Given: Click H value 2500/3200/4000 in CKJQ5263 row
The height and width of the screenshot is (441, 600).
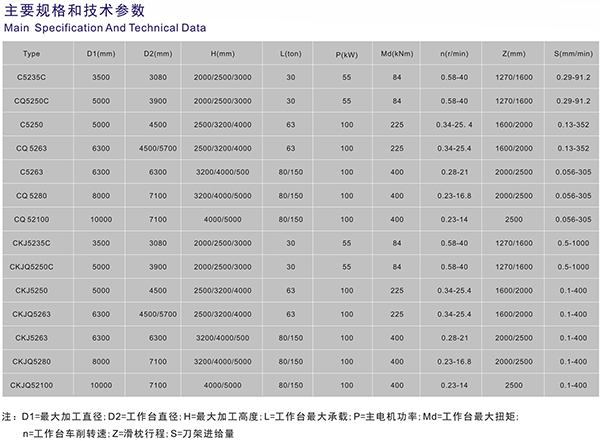Looking at the screenshot, I should pyautogui.click(x=223, y=314).
